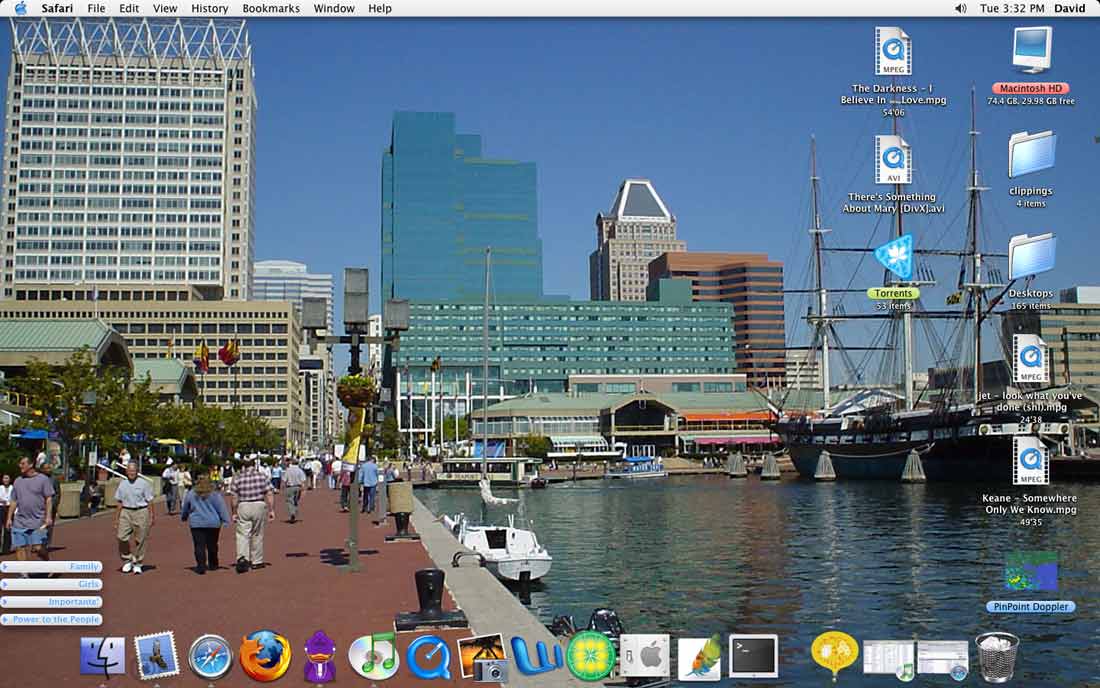Screen dimensions: 1100x688
Task: Click the 49'35 duration under Keane file
Action: click(1031, 522)
